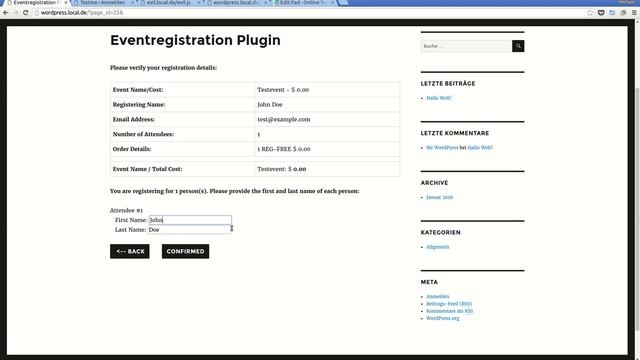Click the search magnifier button in the sidebar

[518, 46]
